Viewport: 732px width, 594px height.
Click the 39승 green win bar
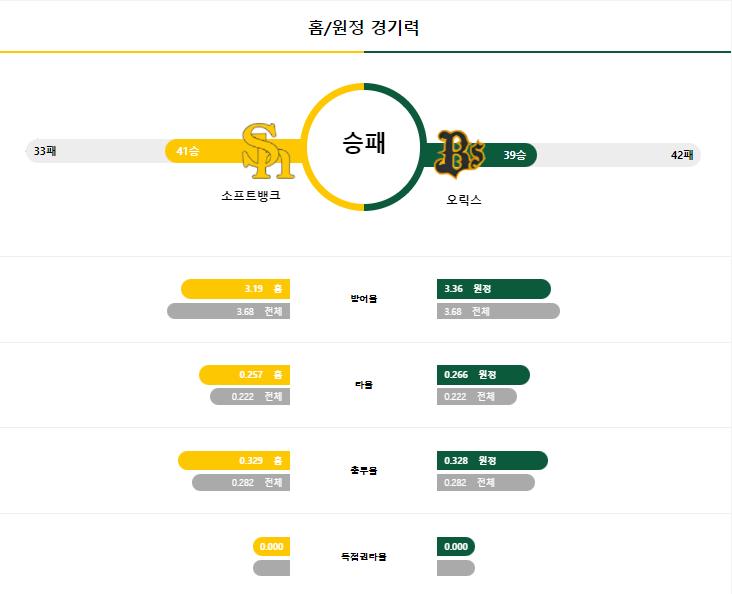pos(480,155)
